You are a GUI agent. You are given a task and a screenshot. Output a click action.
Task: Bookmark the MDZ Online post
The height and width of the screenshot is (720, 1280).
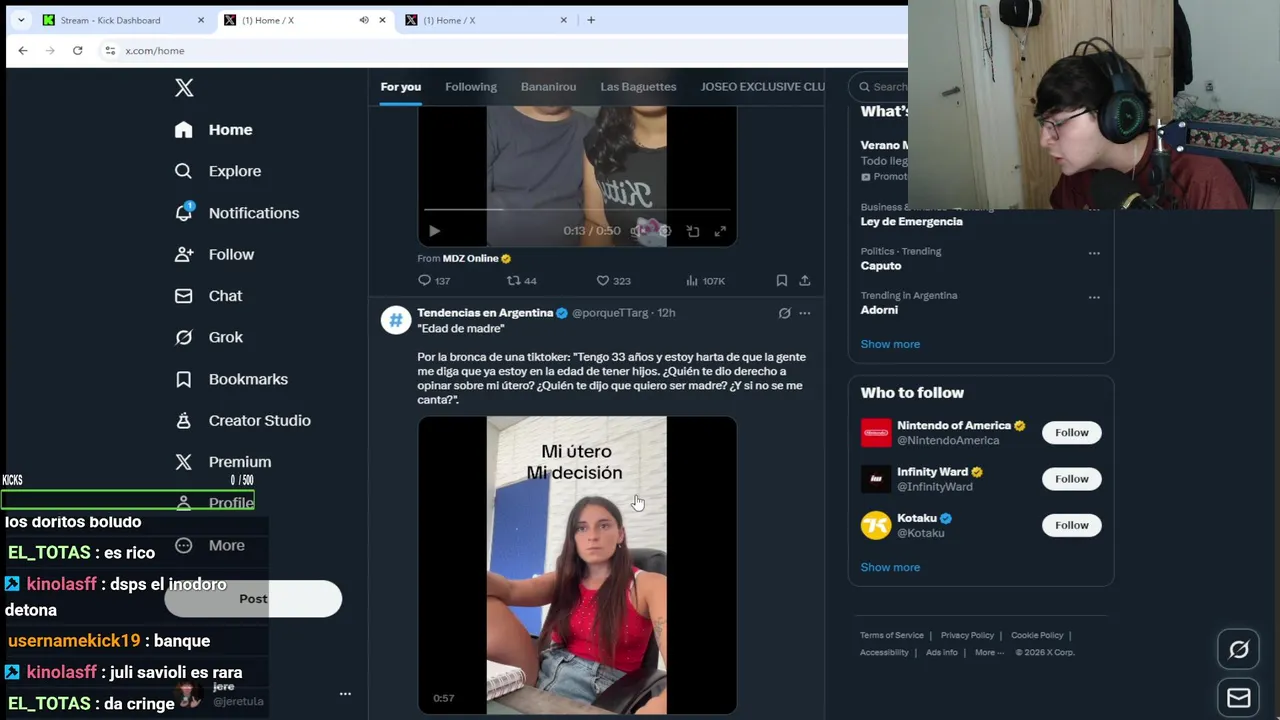point(782,281)
